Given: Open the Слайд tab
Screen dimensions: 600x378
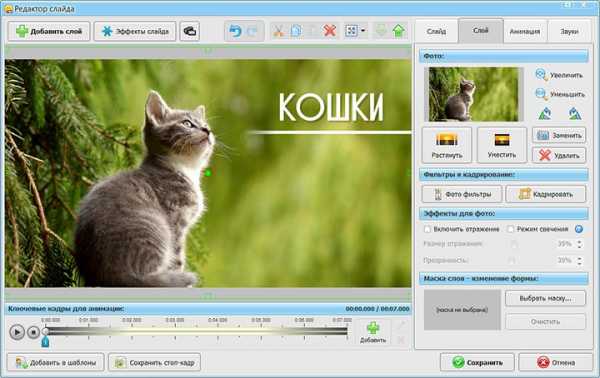Looking at the screenshot, I should click(x=436, y=31).
